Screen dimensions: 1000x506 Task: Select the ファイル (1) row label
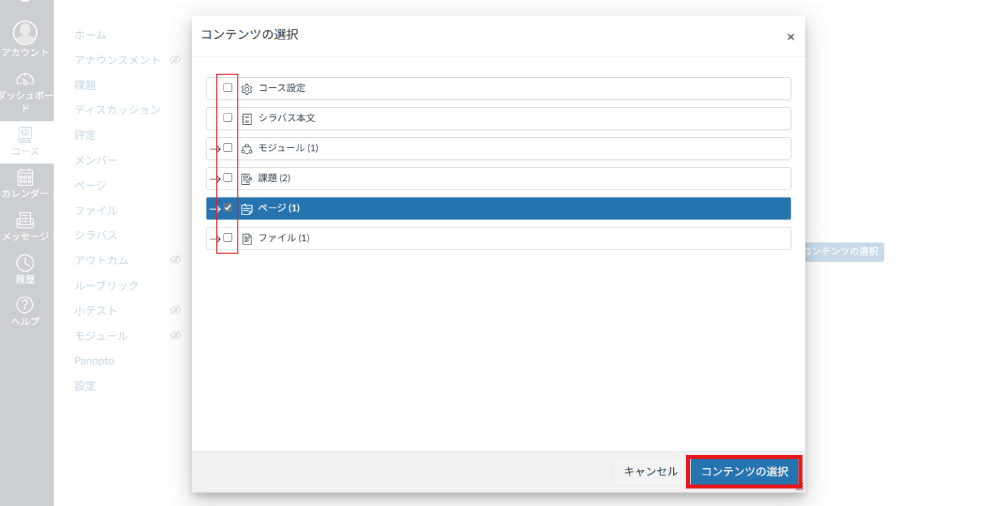(x=284, y=238)
